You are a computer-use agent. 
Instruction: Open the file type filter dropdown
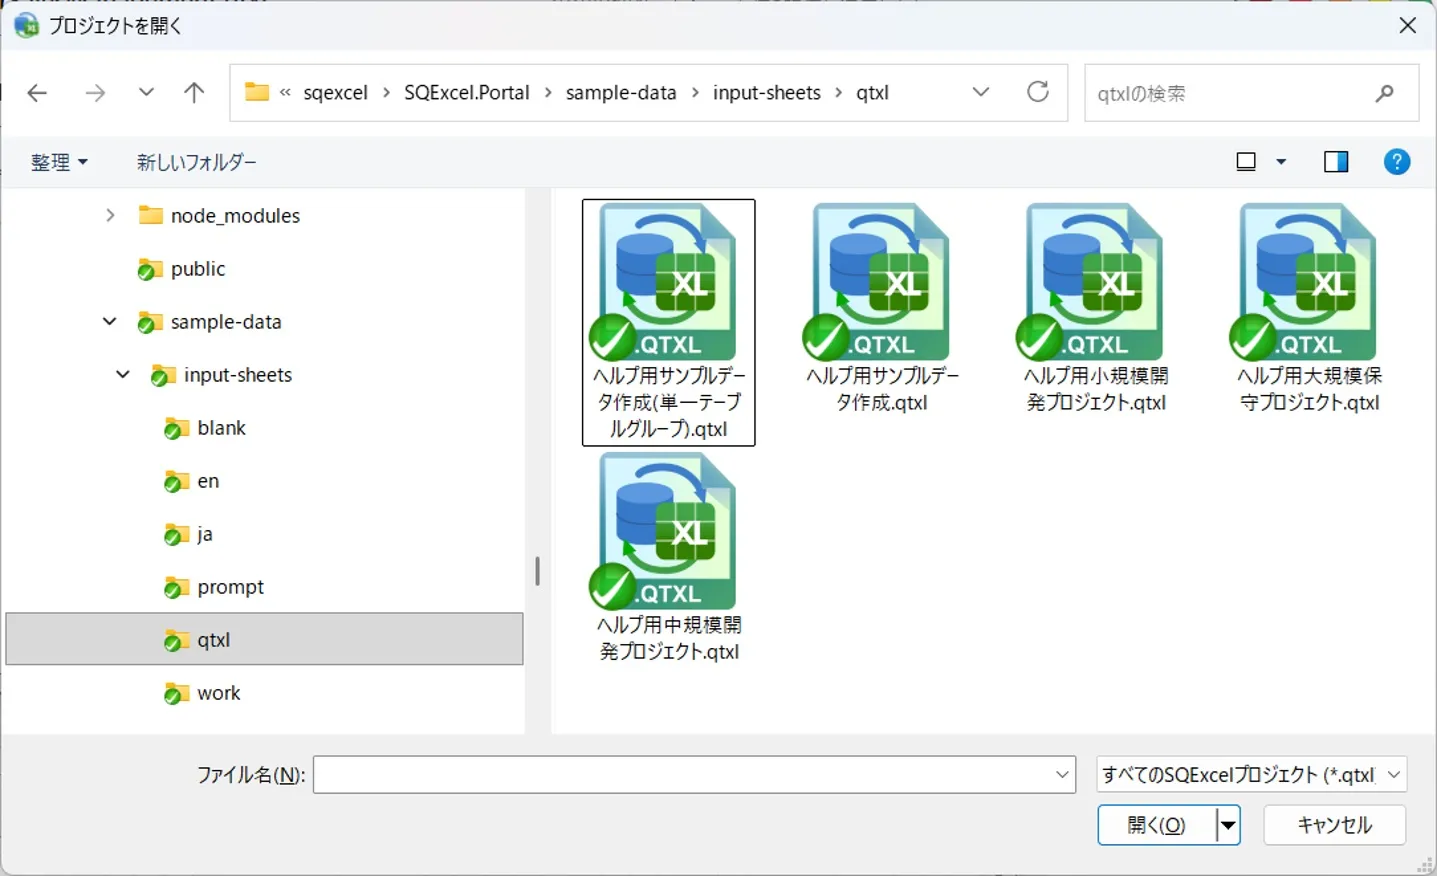coord(1394,774)
